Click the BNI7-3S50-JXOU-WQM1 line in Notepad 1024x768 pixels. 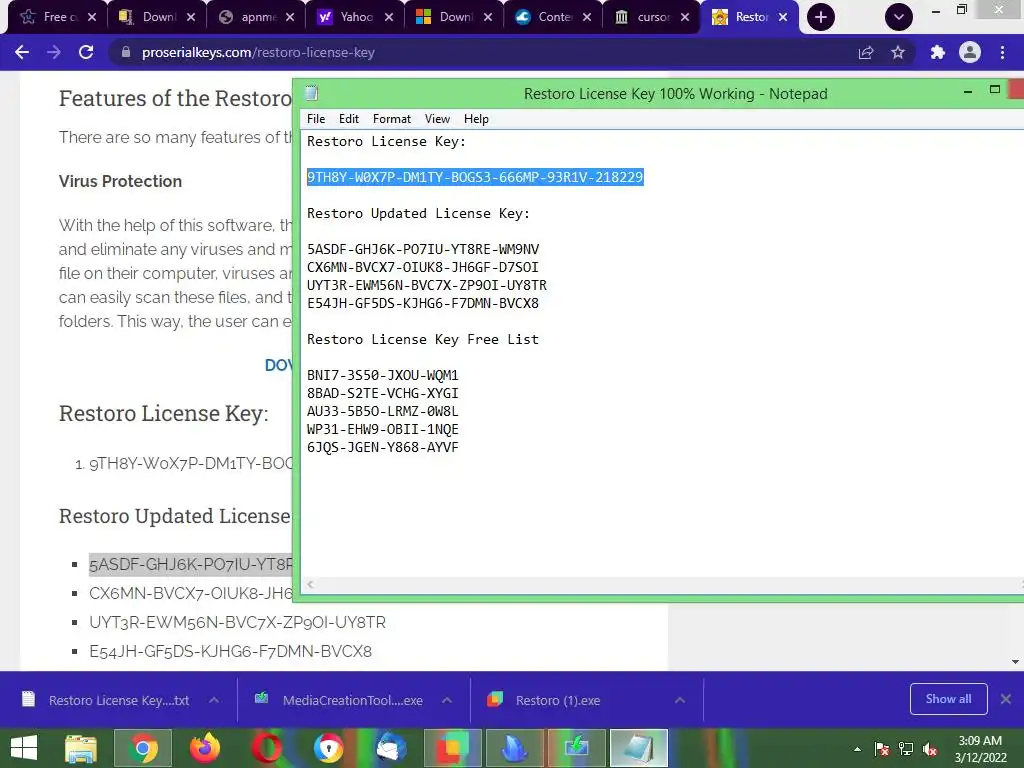(x=383, y=376)
